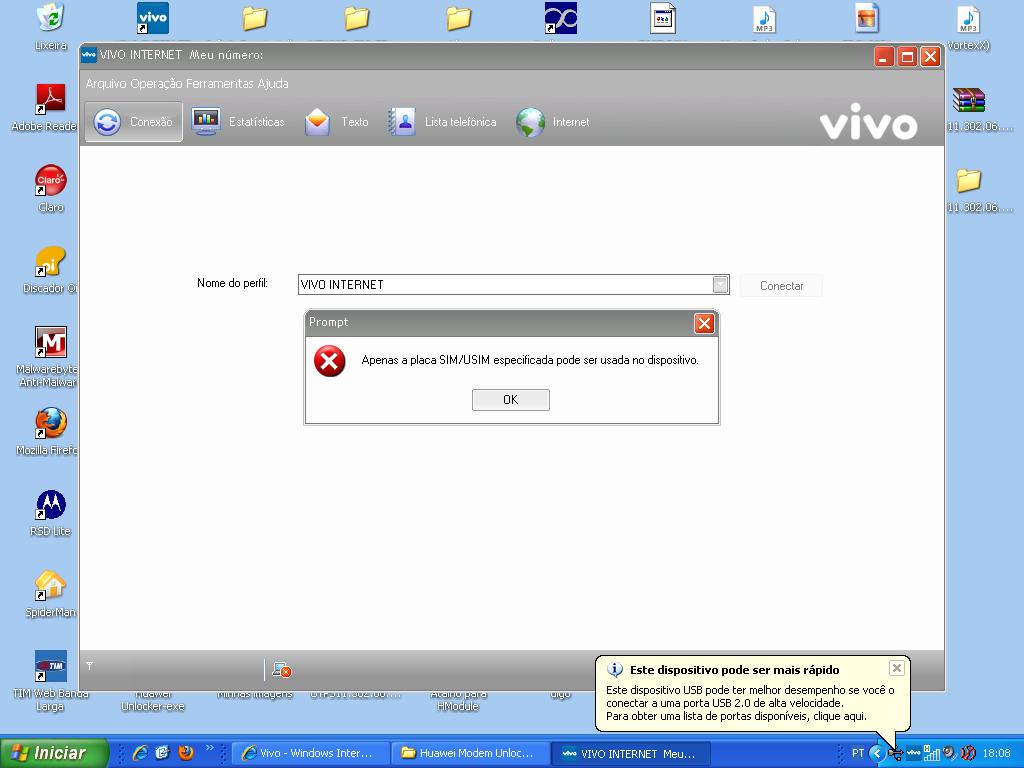This screenshot has height=768, width=1024.
Task: Close the USB speed balloon tip
Action: [x=897, y=668]
